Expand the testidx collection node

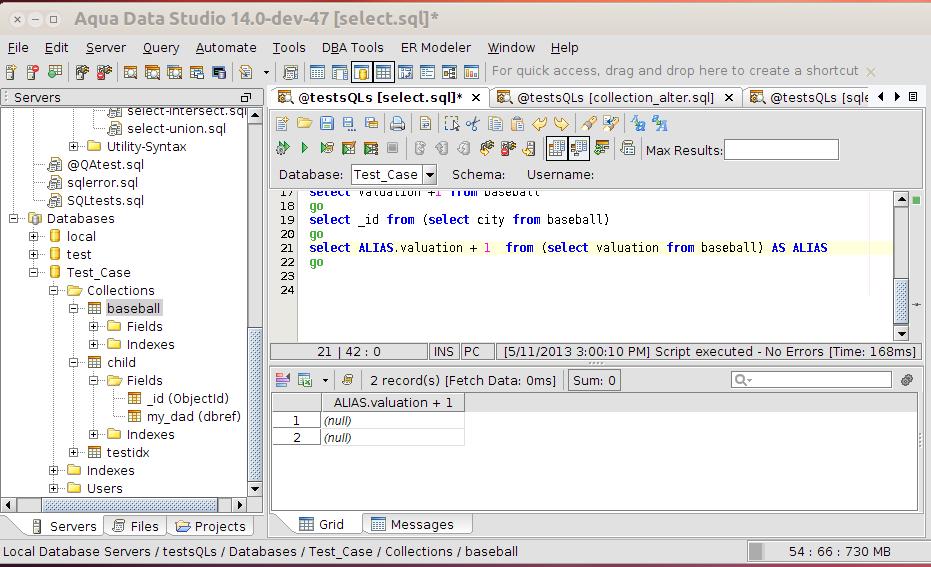tap(73, 452)
